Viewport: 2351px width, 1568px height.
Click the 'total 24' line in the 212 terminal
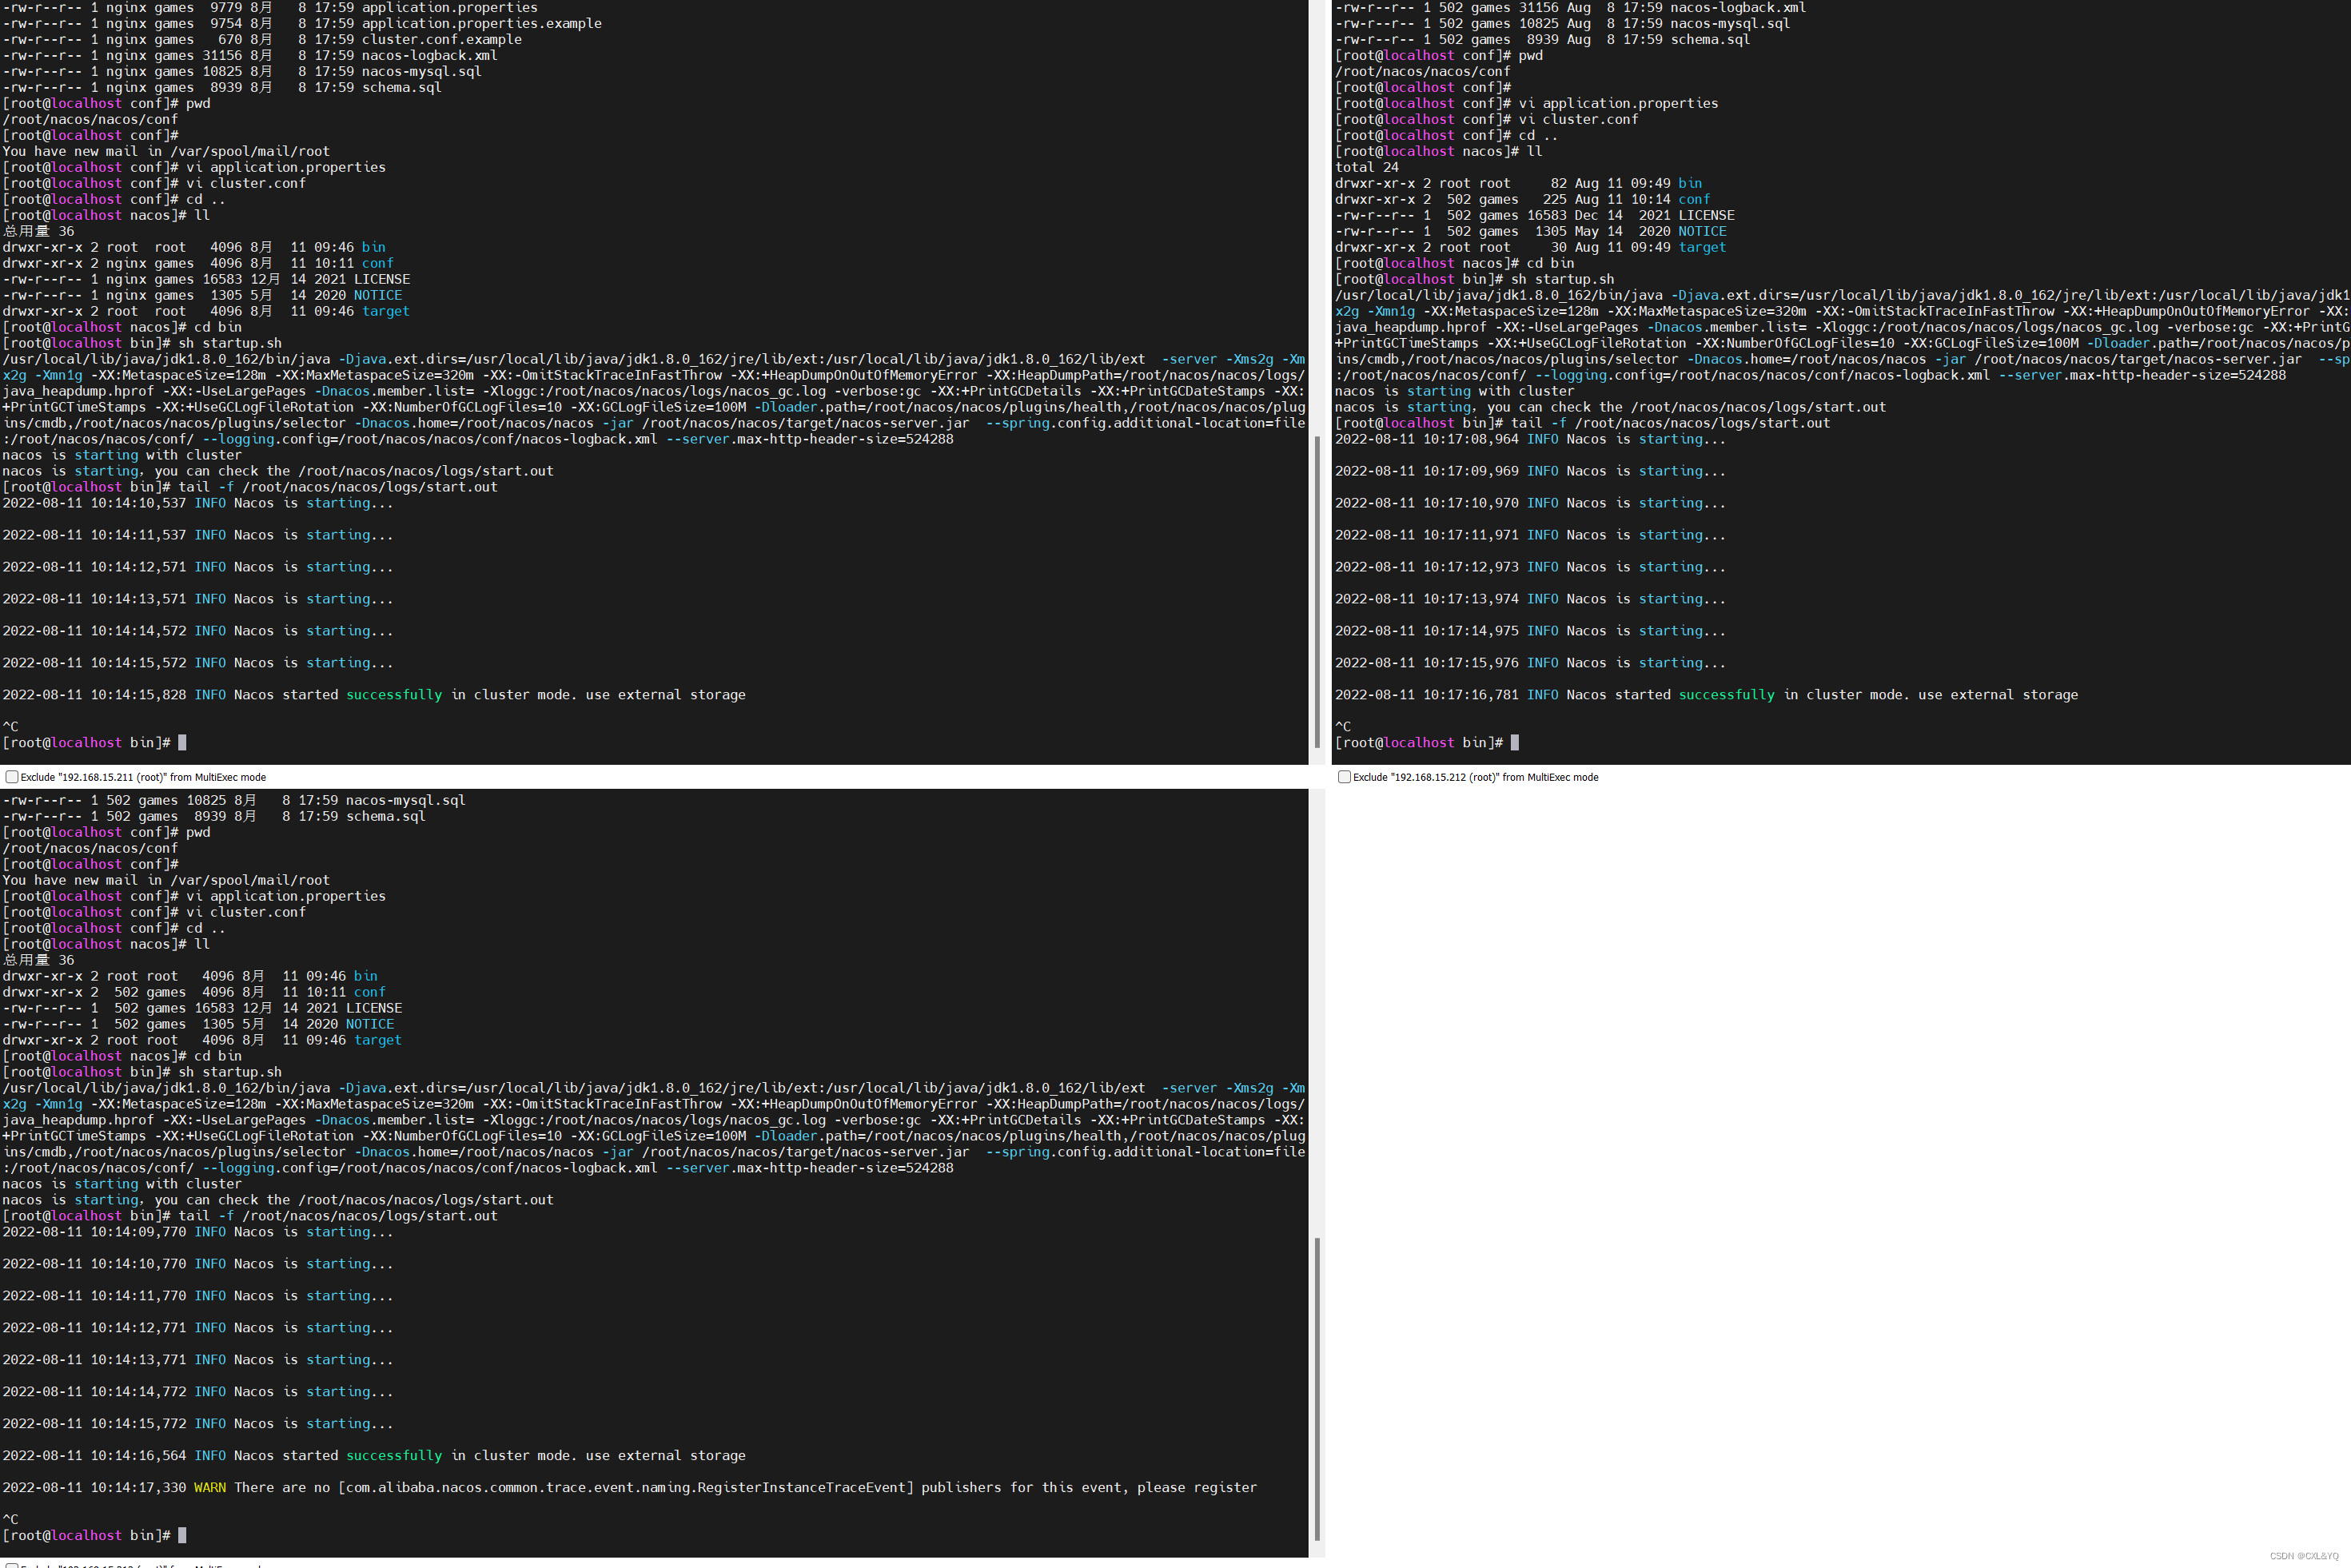pos(1367,167)
